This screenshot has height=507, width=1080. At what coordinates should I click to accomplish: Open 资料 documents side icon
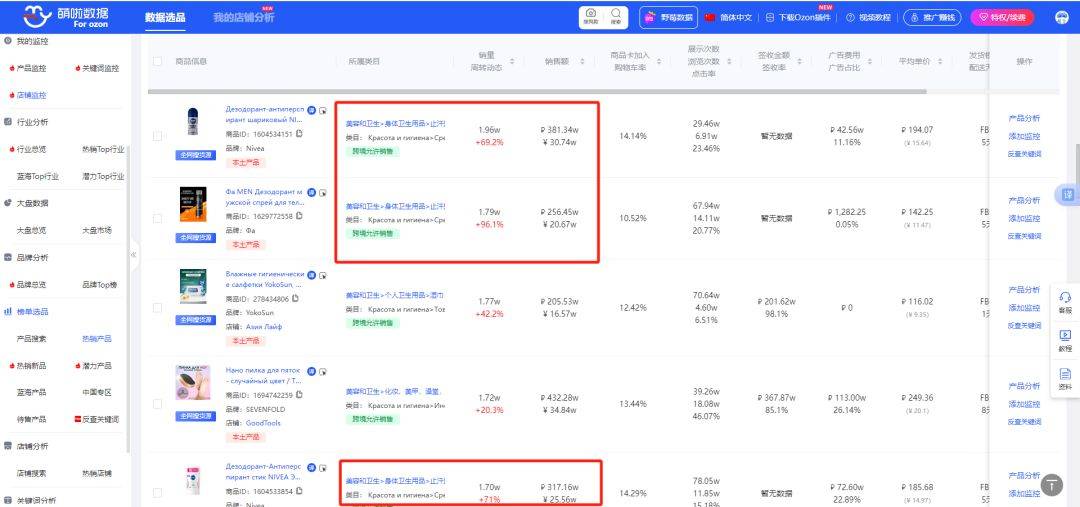[x=1065, y=379]
